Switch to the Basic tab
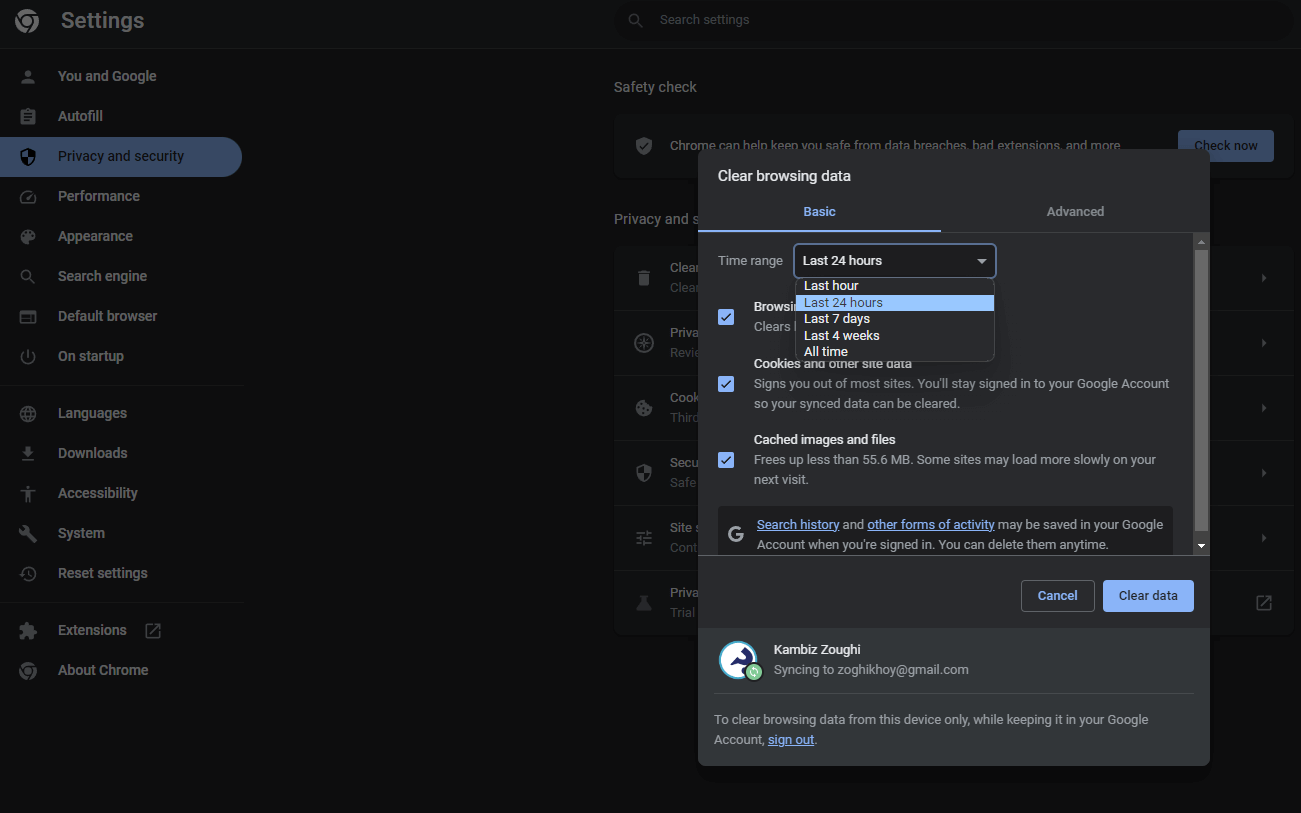 [x=819, y=212]
